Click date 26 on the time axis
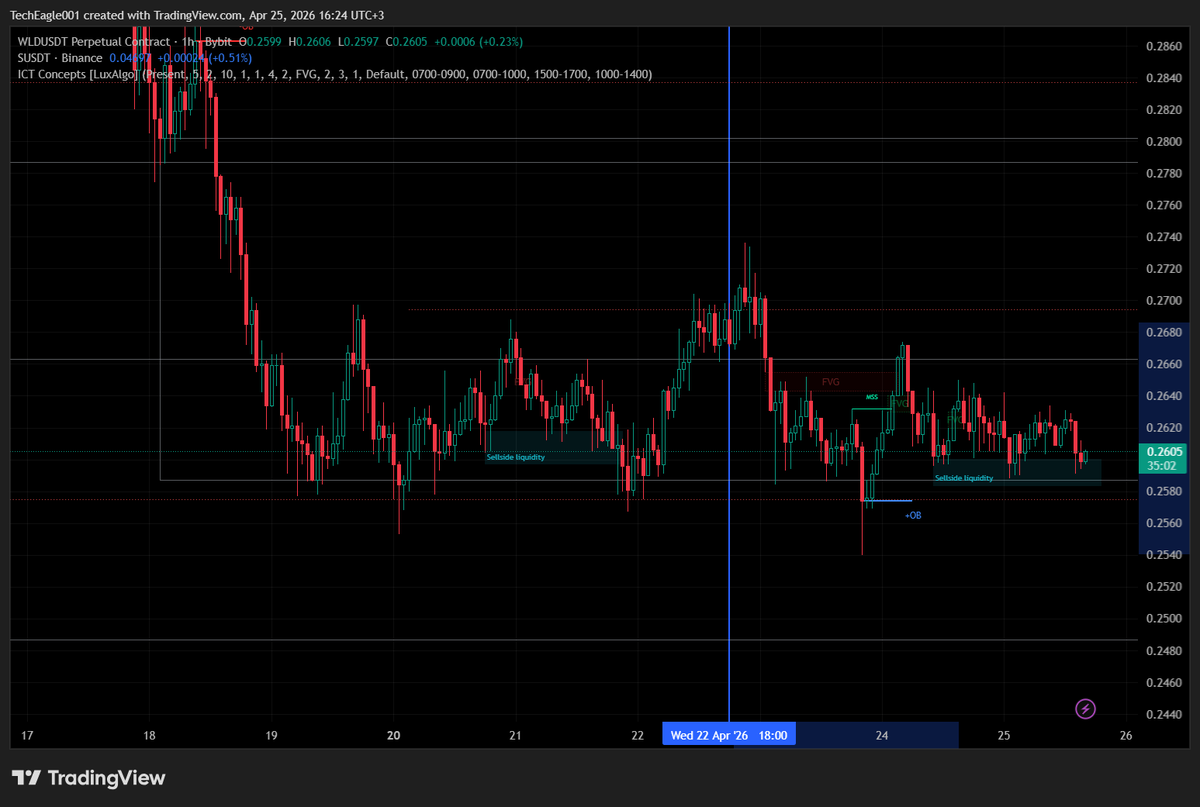The width and height of the screenshot is (1200, 807). [1126, 736]
